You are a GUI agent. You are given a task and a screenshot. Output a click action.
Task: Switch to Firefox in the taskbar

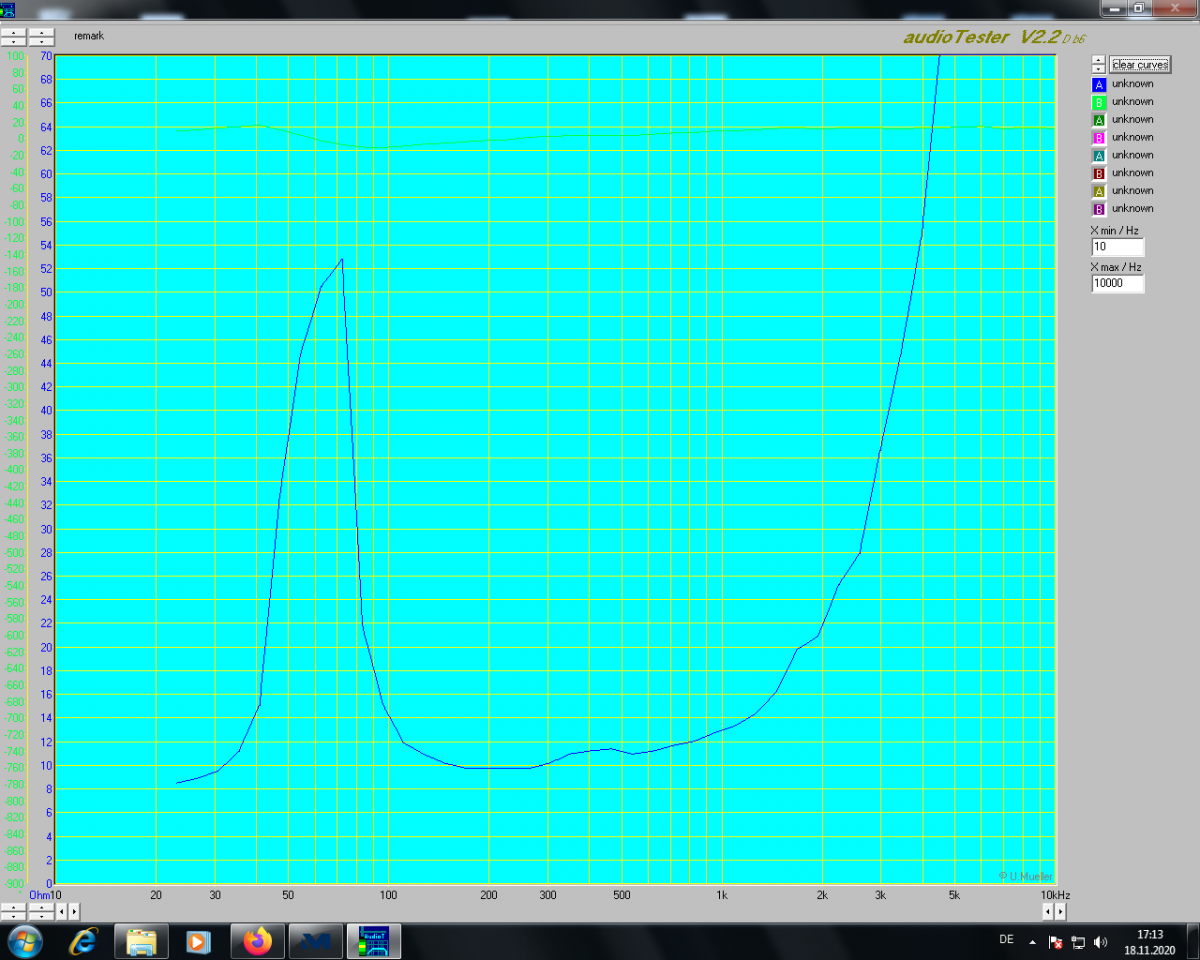[257, 941]
